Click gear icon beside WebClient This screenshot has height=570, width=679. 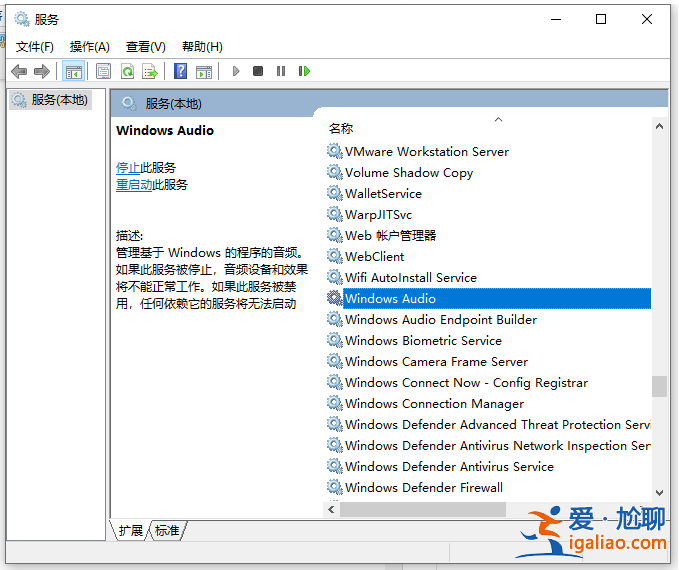[x=334, y=256]
